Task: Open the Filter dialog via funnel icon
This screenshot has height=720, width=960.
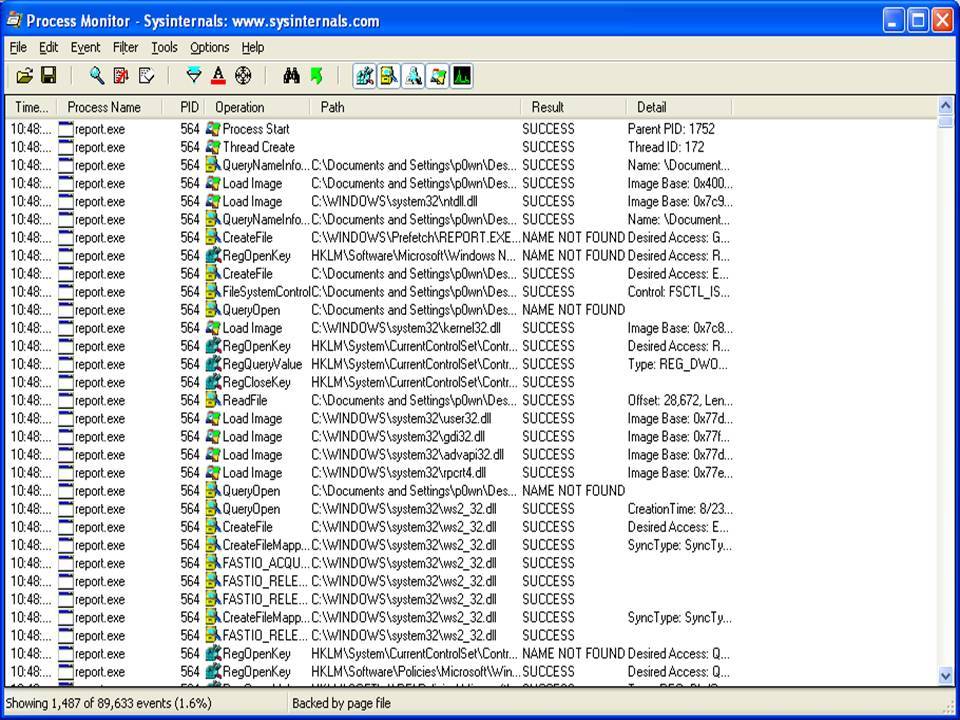Action: pos(193,76)
